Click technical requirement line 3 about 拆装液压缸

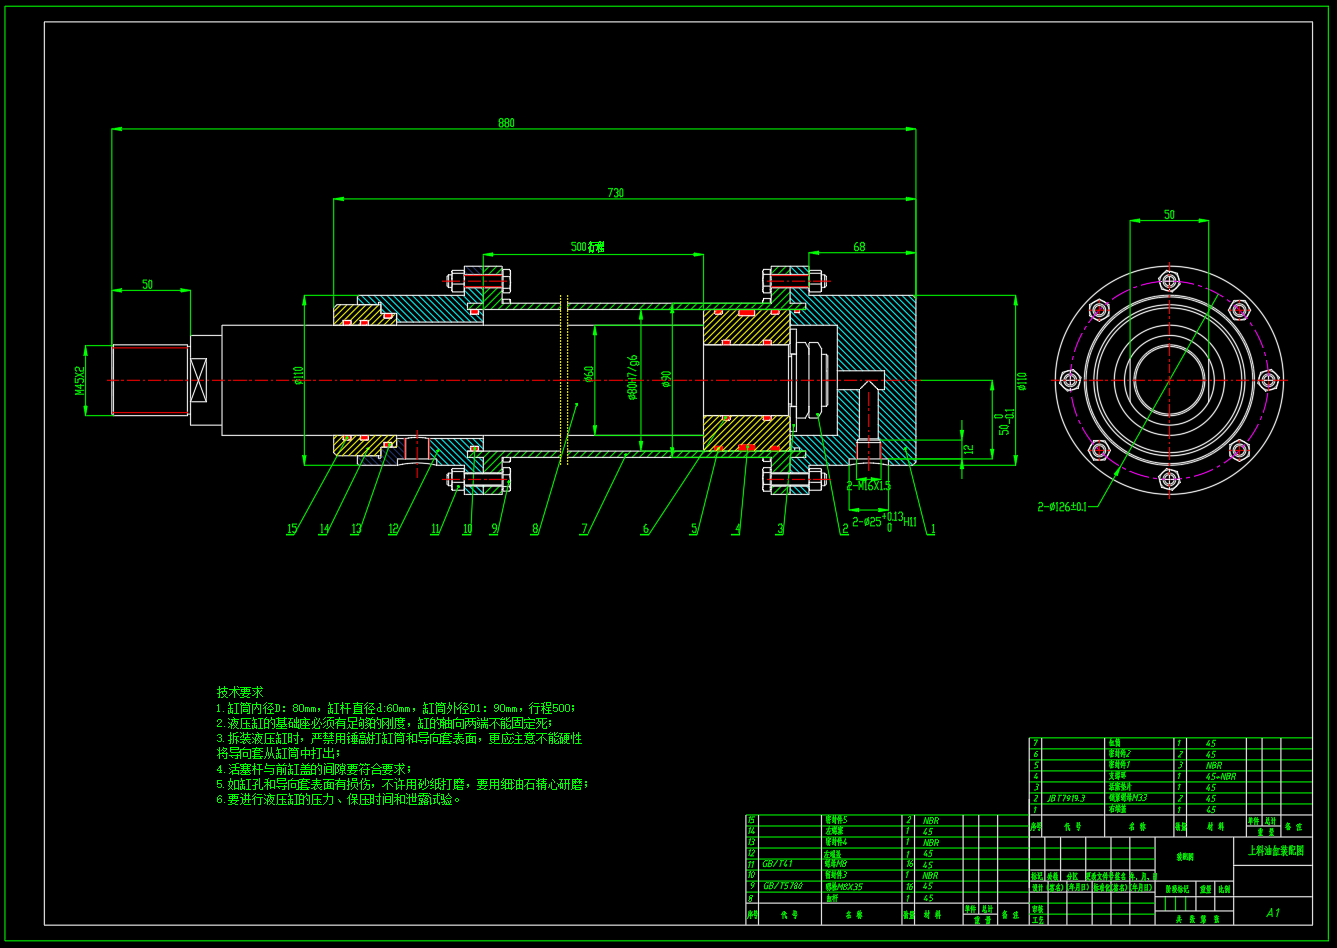click(x=399, y=738)
